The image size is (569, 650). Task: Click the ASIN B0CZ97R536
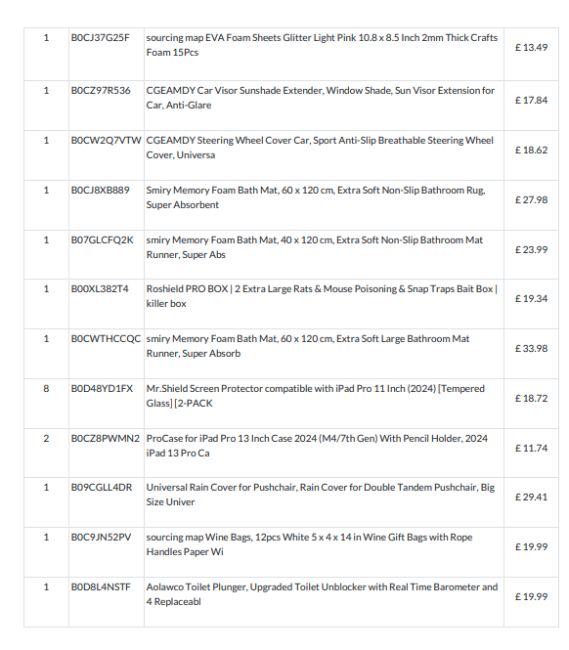coord(101,90)
